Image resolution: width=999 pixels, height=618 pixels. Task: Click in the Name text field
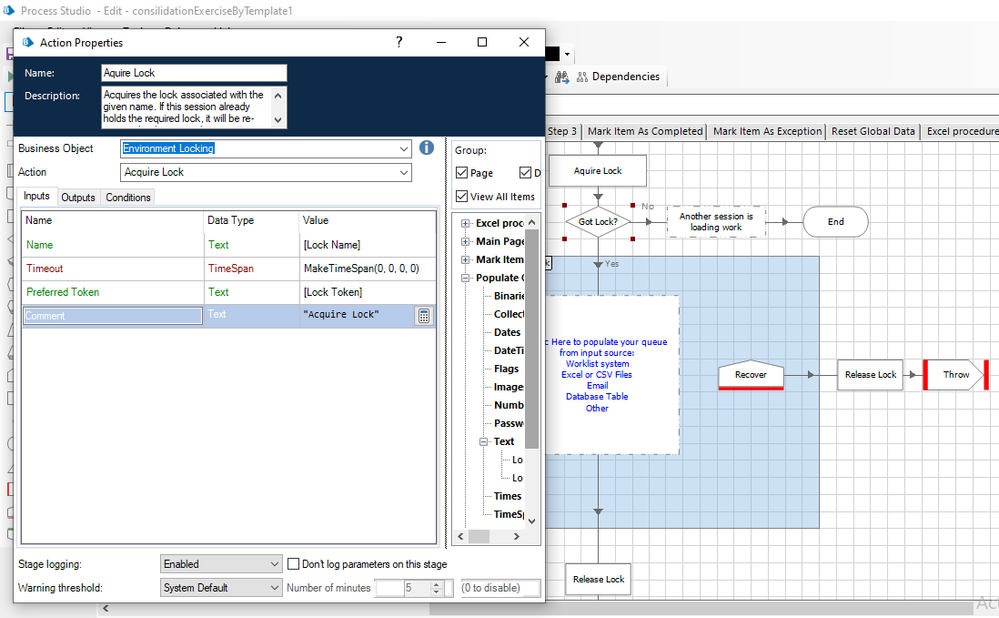pyautogui.click(x=194, y=73)
